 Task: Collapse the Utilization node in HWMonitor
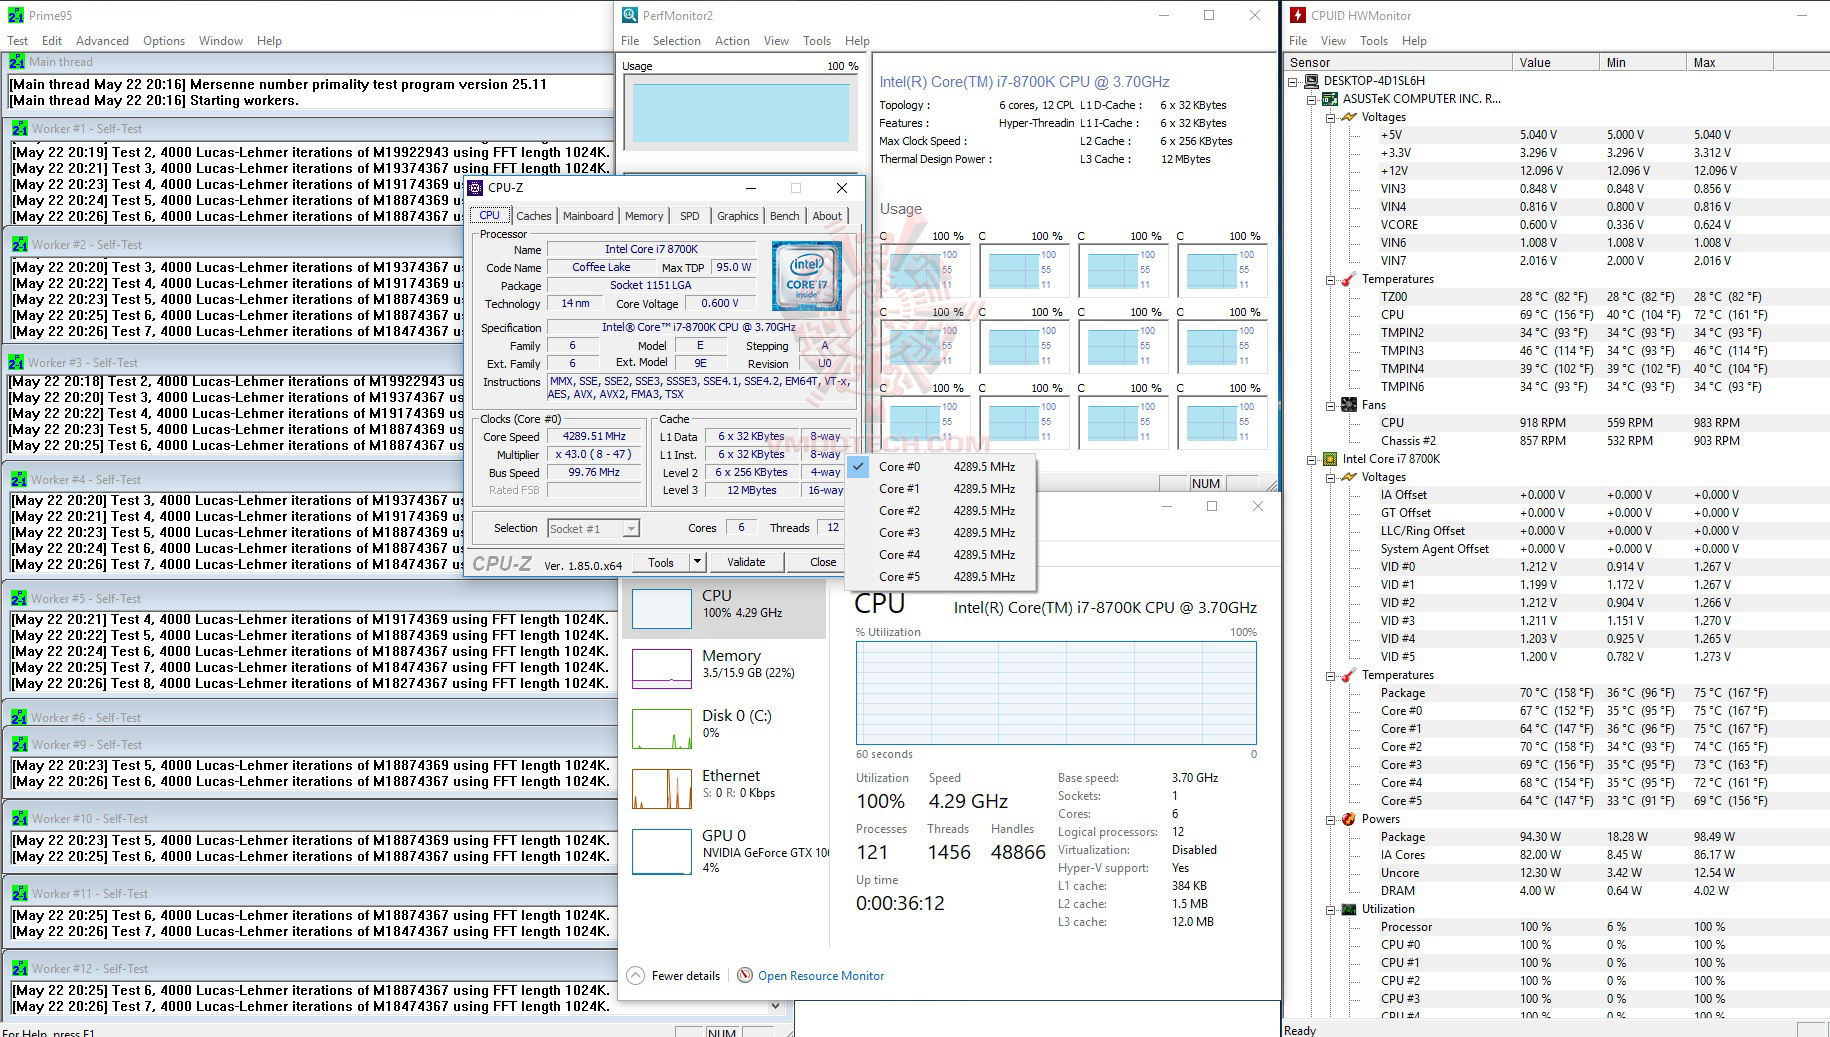tap(1331, 909)
